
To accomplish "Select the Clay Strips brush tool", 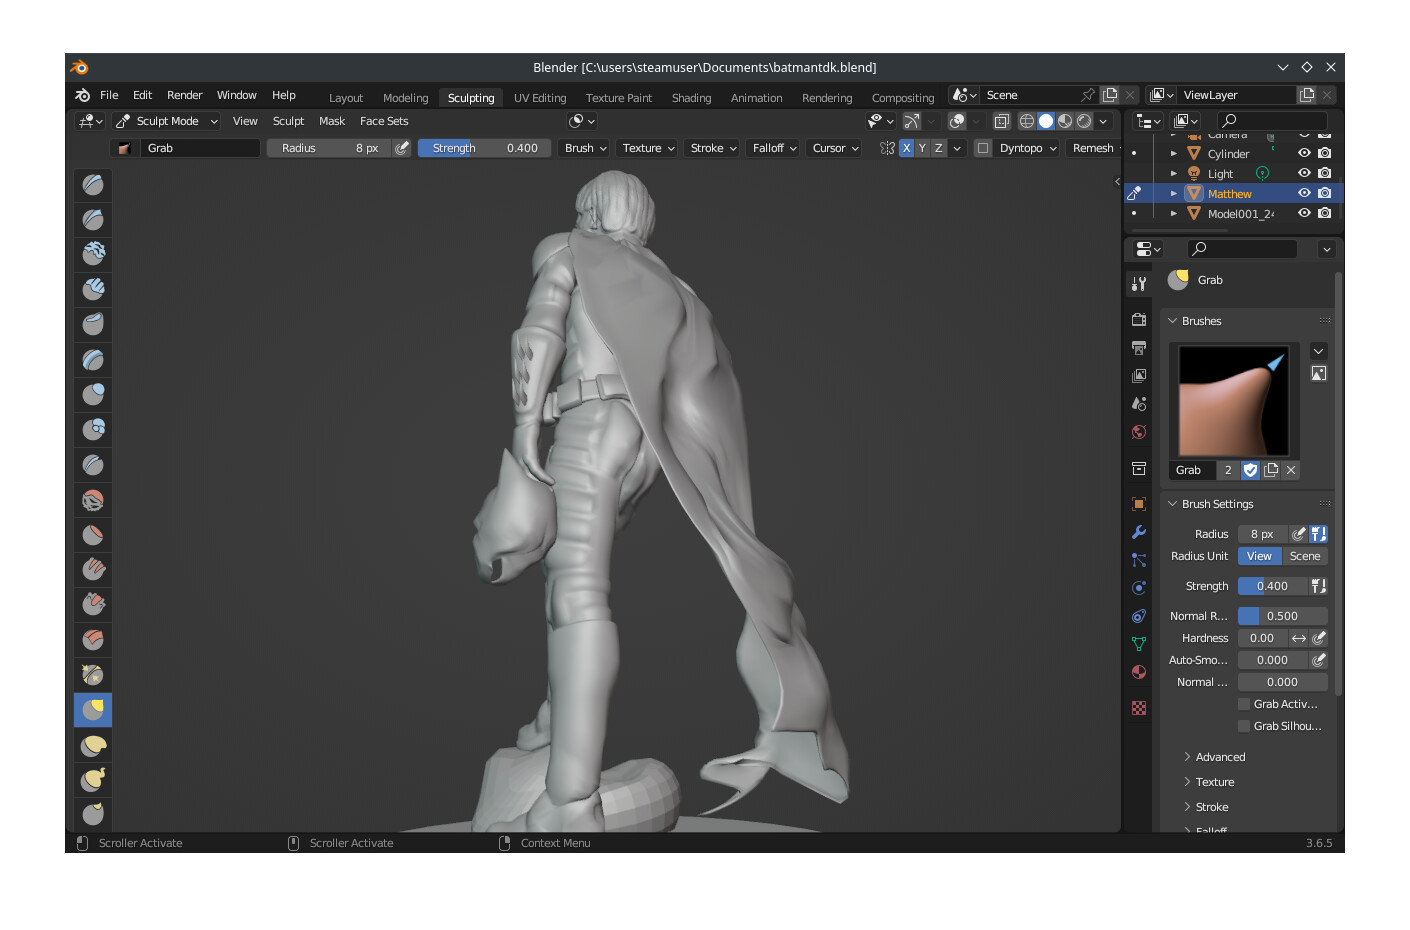I will tap(93, 289).
